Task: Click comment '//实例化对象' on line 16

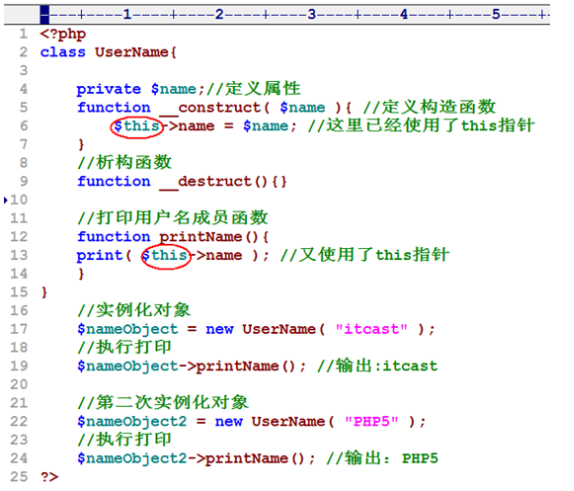Action: (x=134, y=310)
